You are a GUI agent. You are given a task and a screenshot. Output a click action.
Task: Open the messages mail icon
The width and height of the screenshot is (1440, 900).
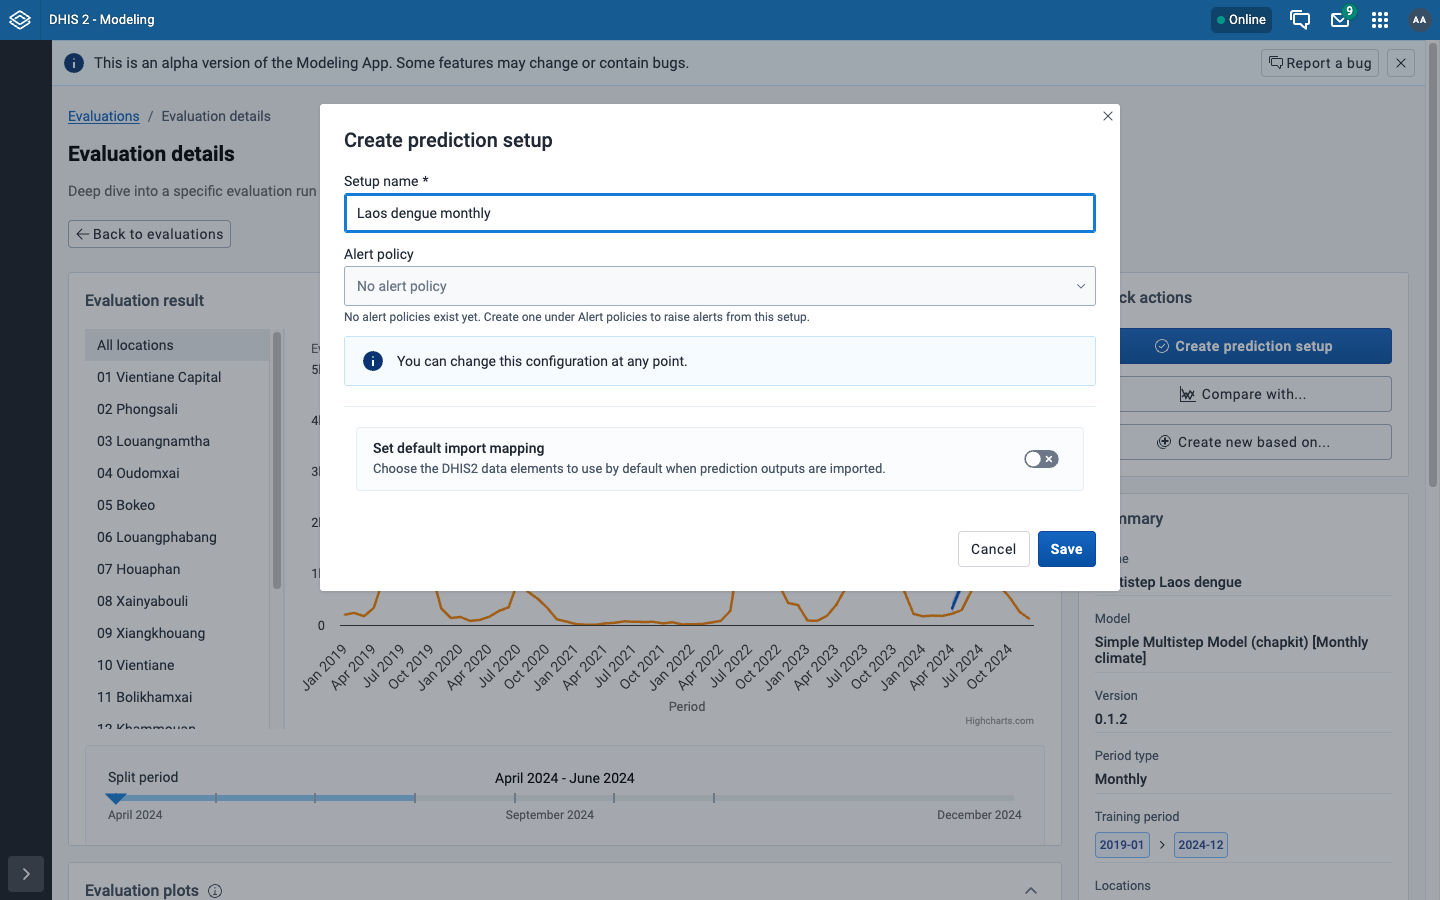(1340, 20)
